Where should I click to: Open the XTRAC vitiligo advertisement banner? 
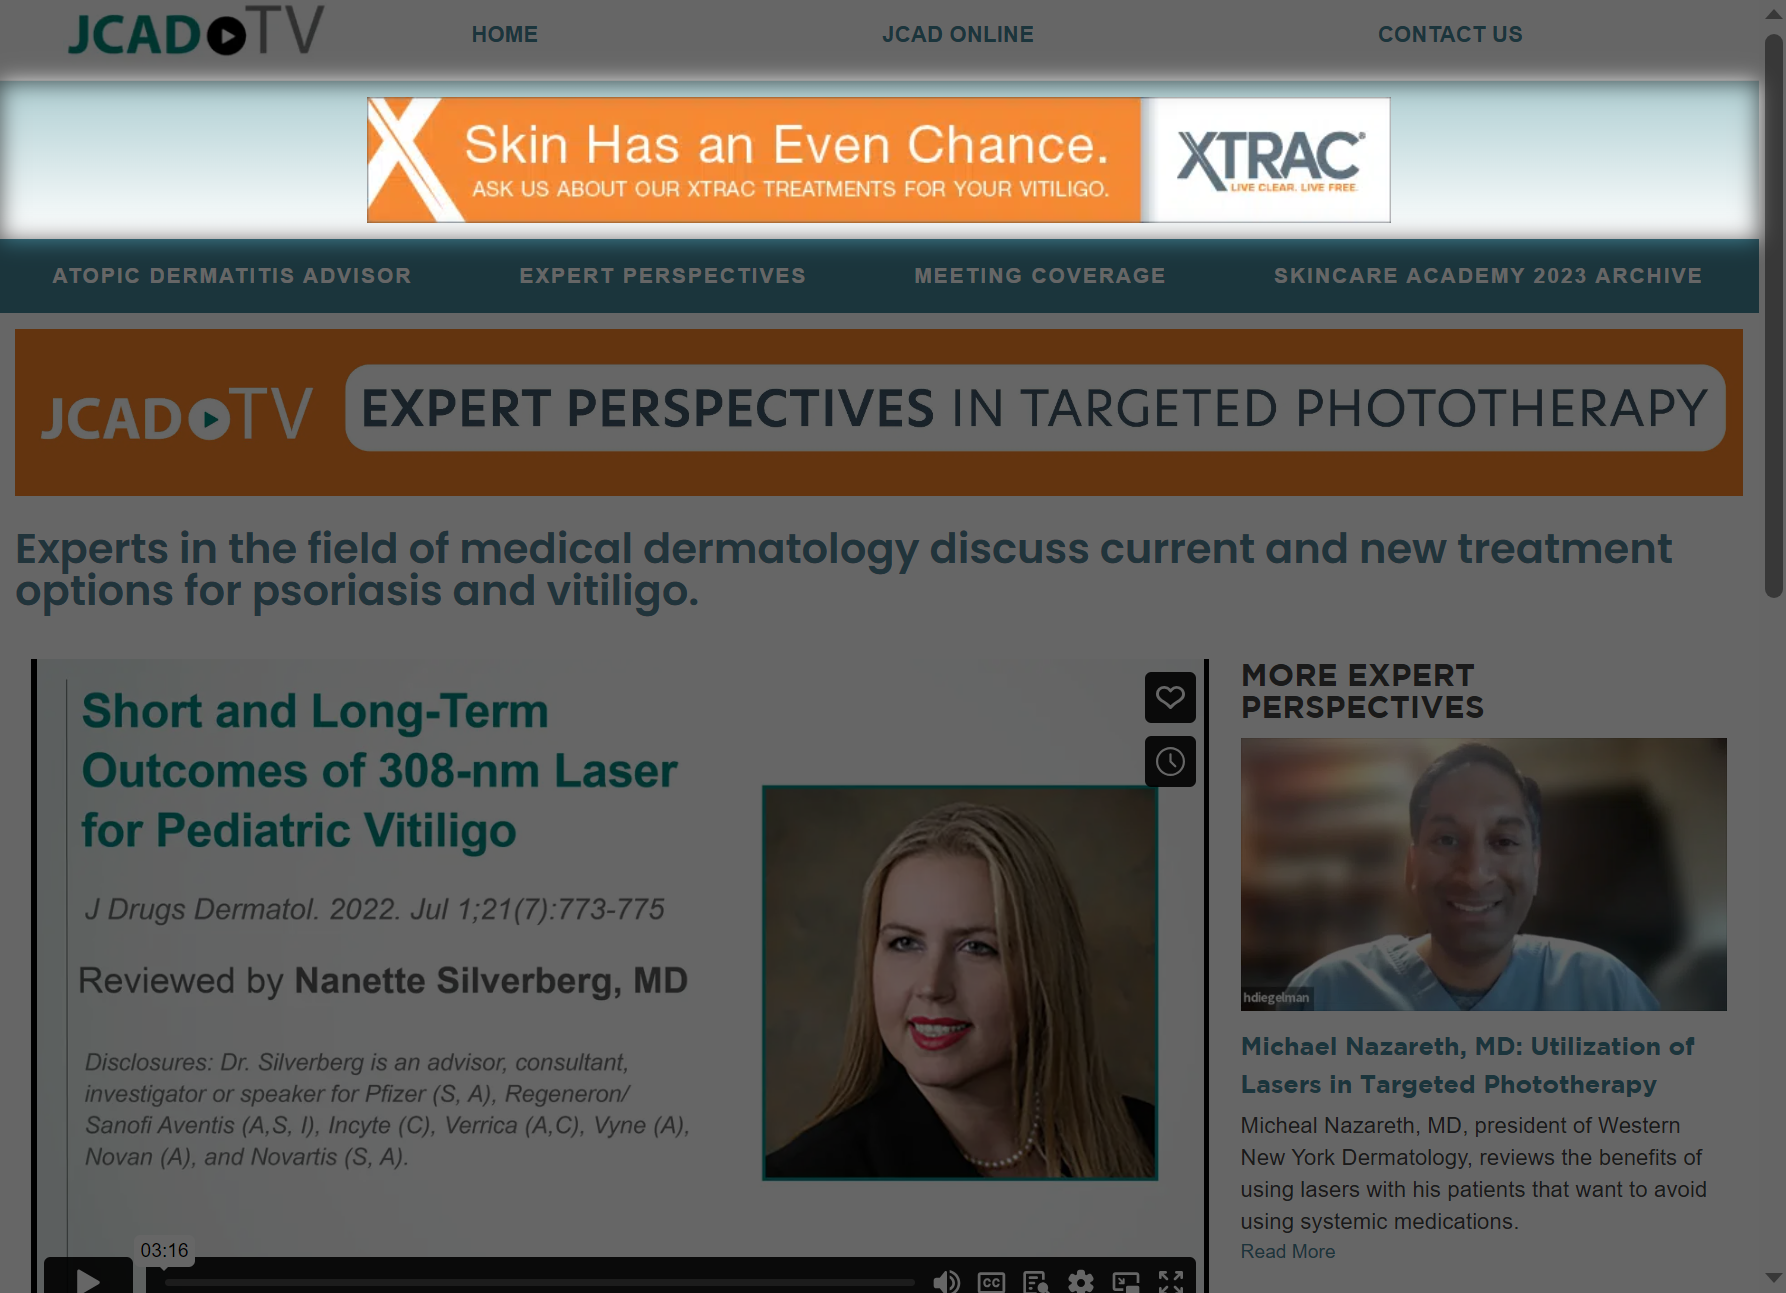pyautogui.click(x=879, y=160)
